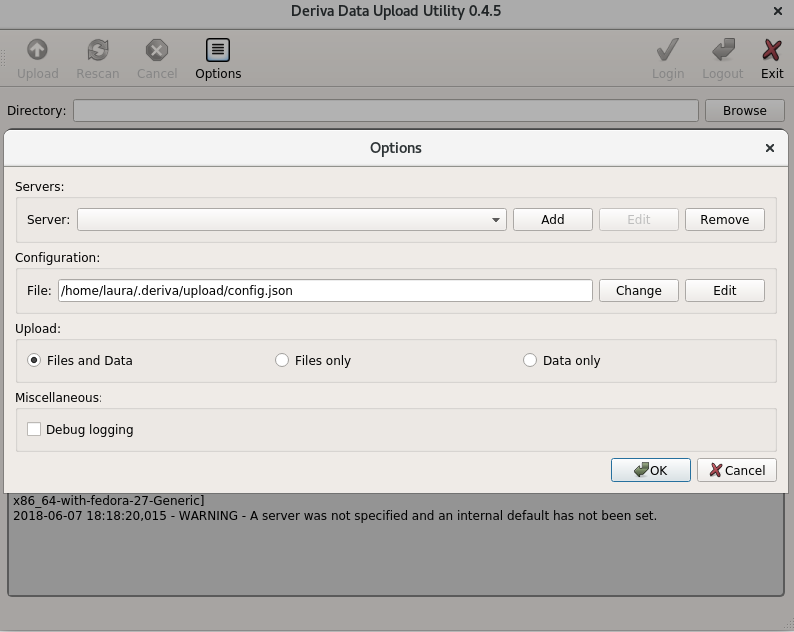
Task: Dismiss the dialog with the Cancel button
Action: tap(737, 470)
